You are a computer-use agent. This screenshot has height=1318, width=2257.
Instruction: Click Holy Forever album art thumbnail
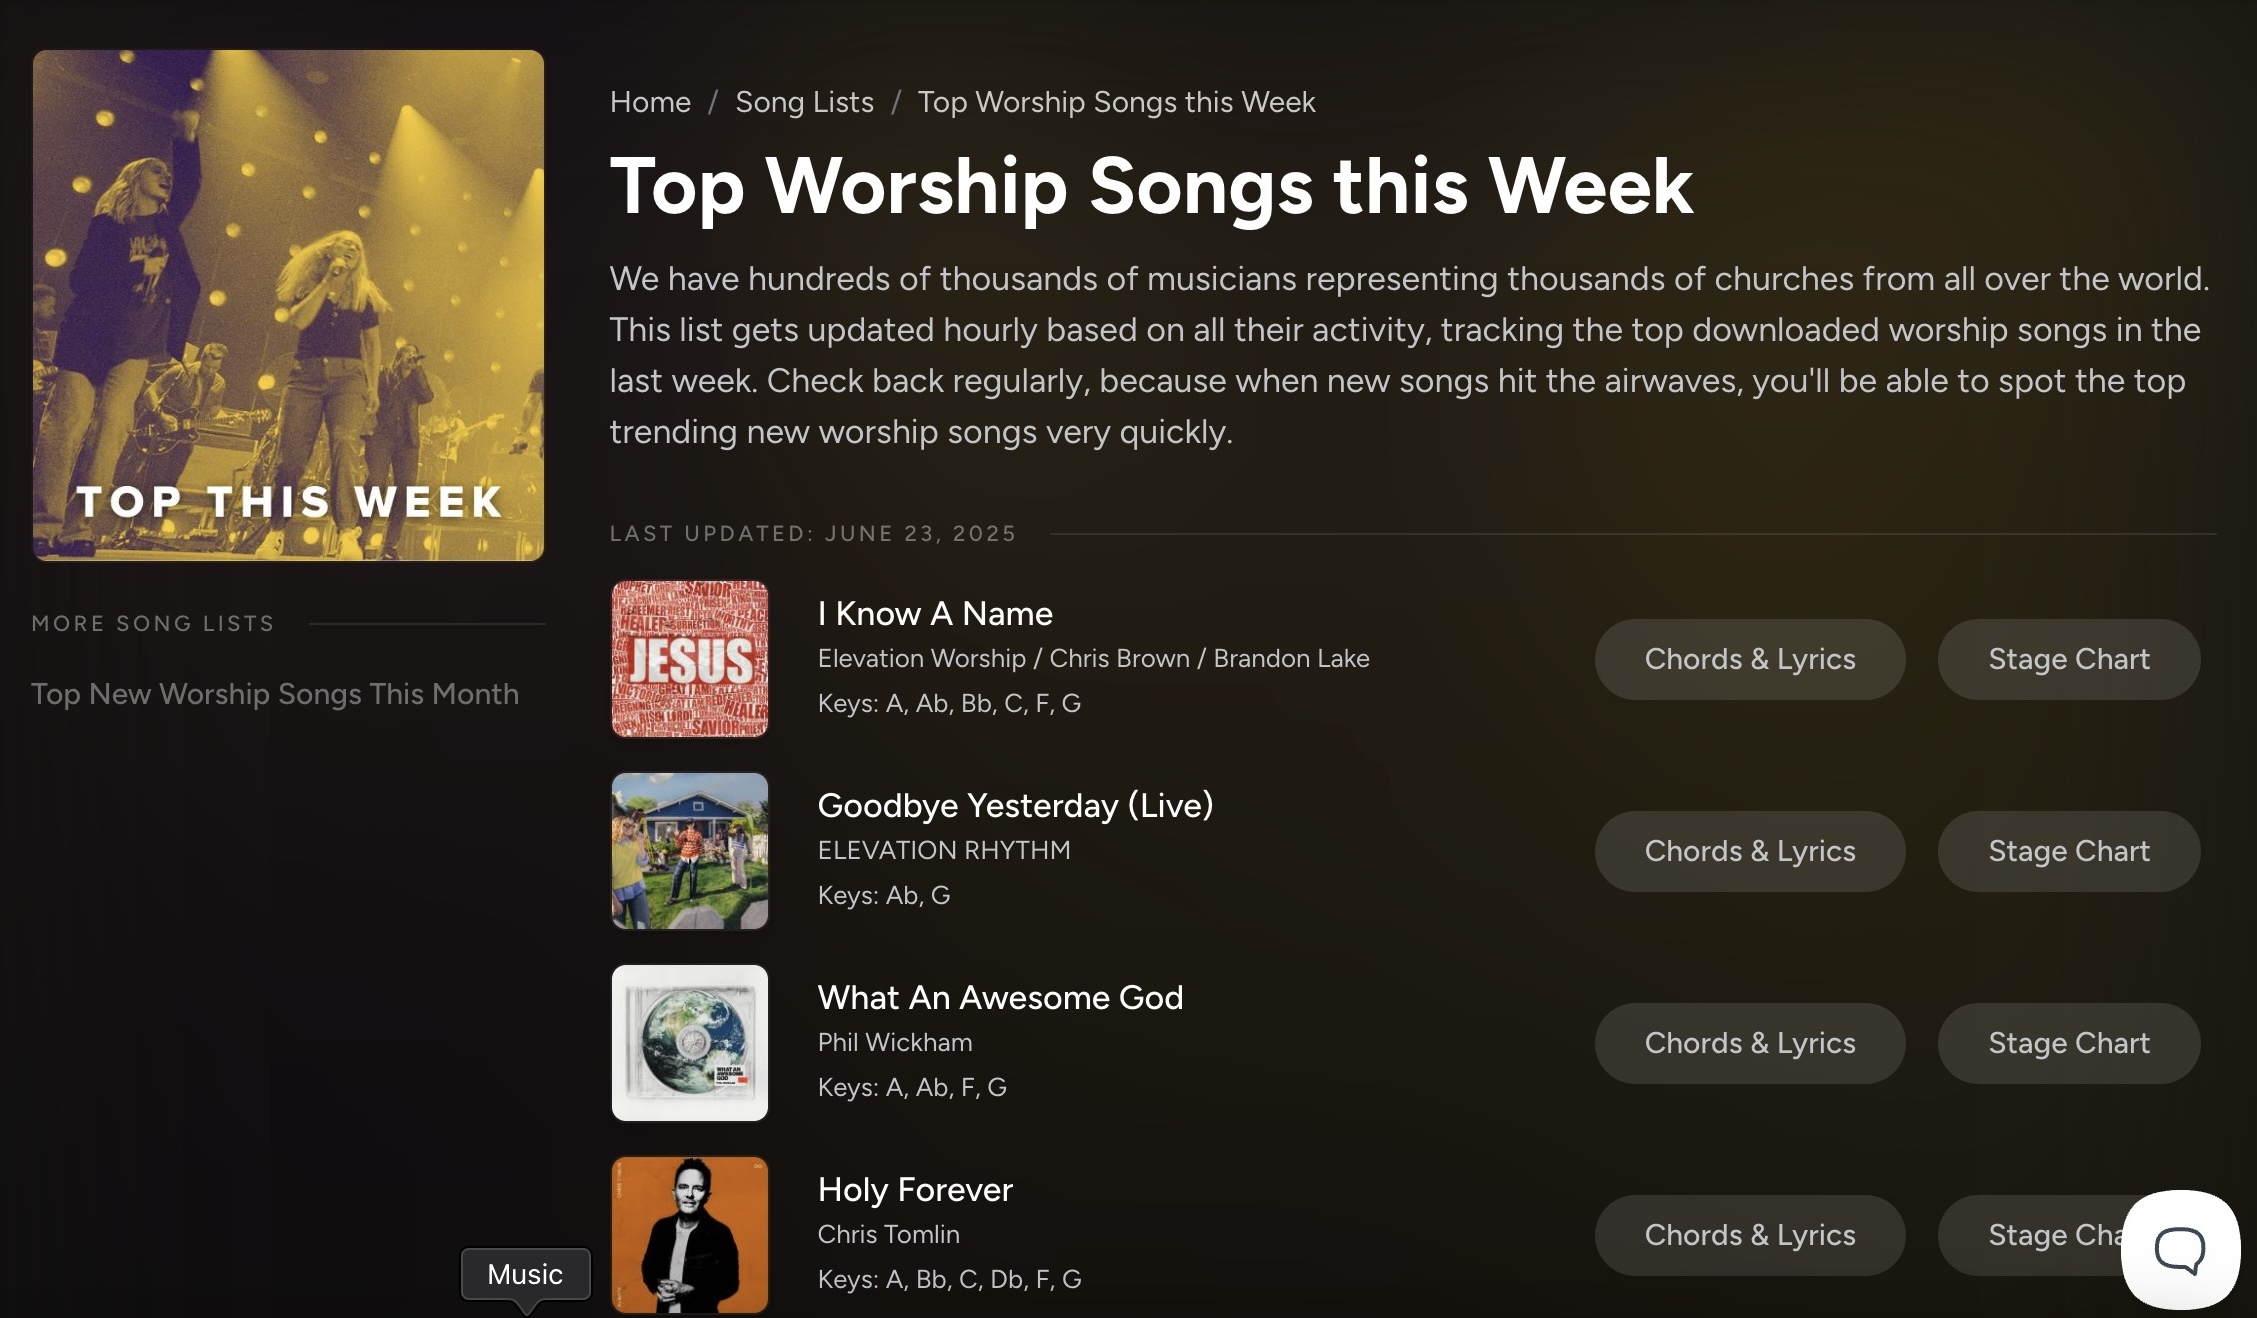coord(690,1235)
